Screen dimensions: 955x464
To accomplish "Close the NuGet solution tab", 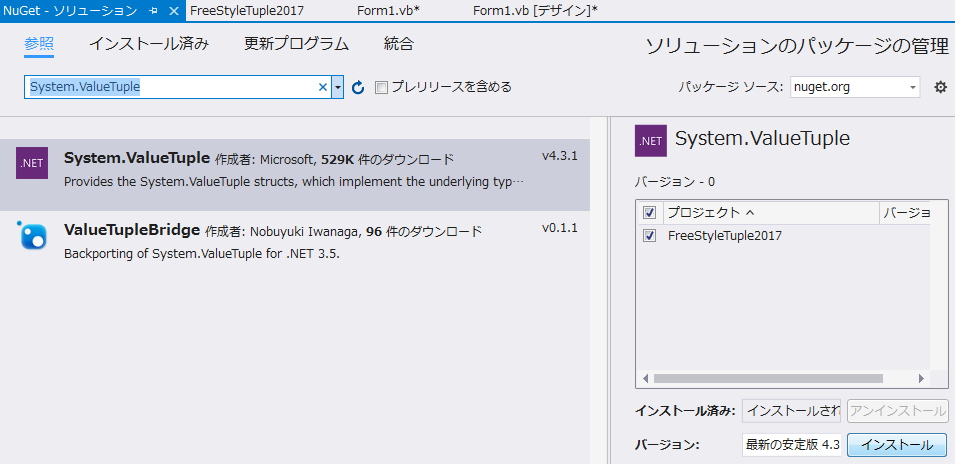I will coord(174,10).
